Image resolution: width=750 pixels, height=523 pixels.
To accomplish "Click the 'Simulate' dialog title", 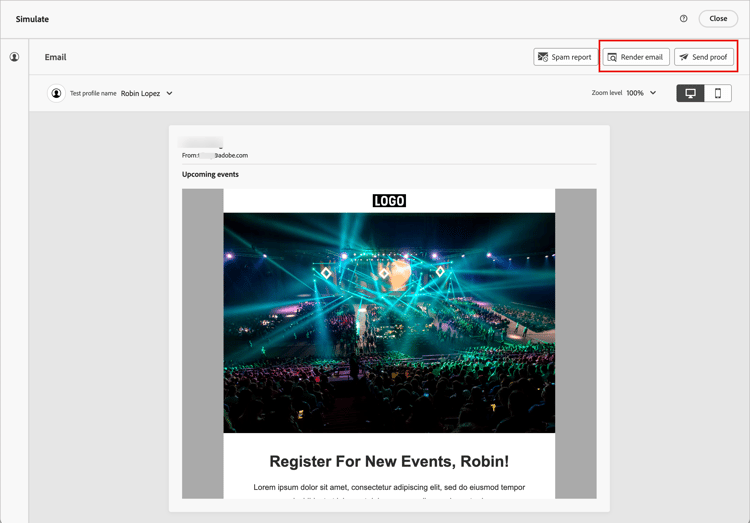I will point(32,19).
